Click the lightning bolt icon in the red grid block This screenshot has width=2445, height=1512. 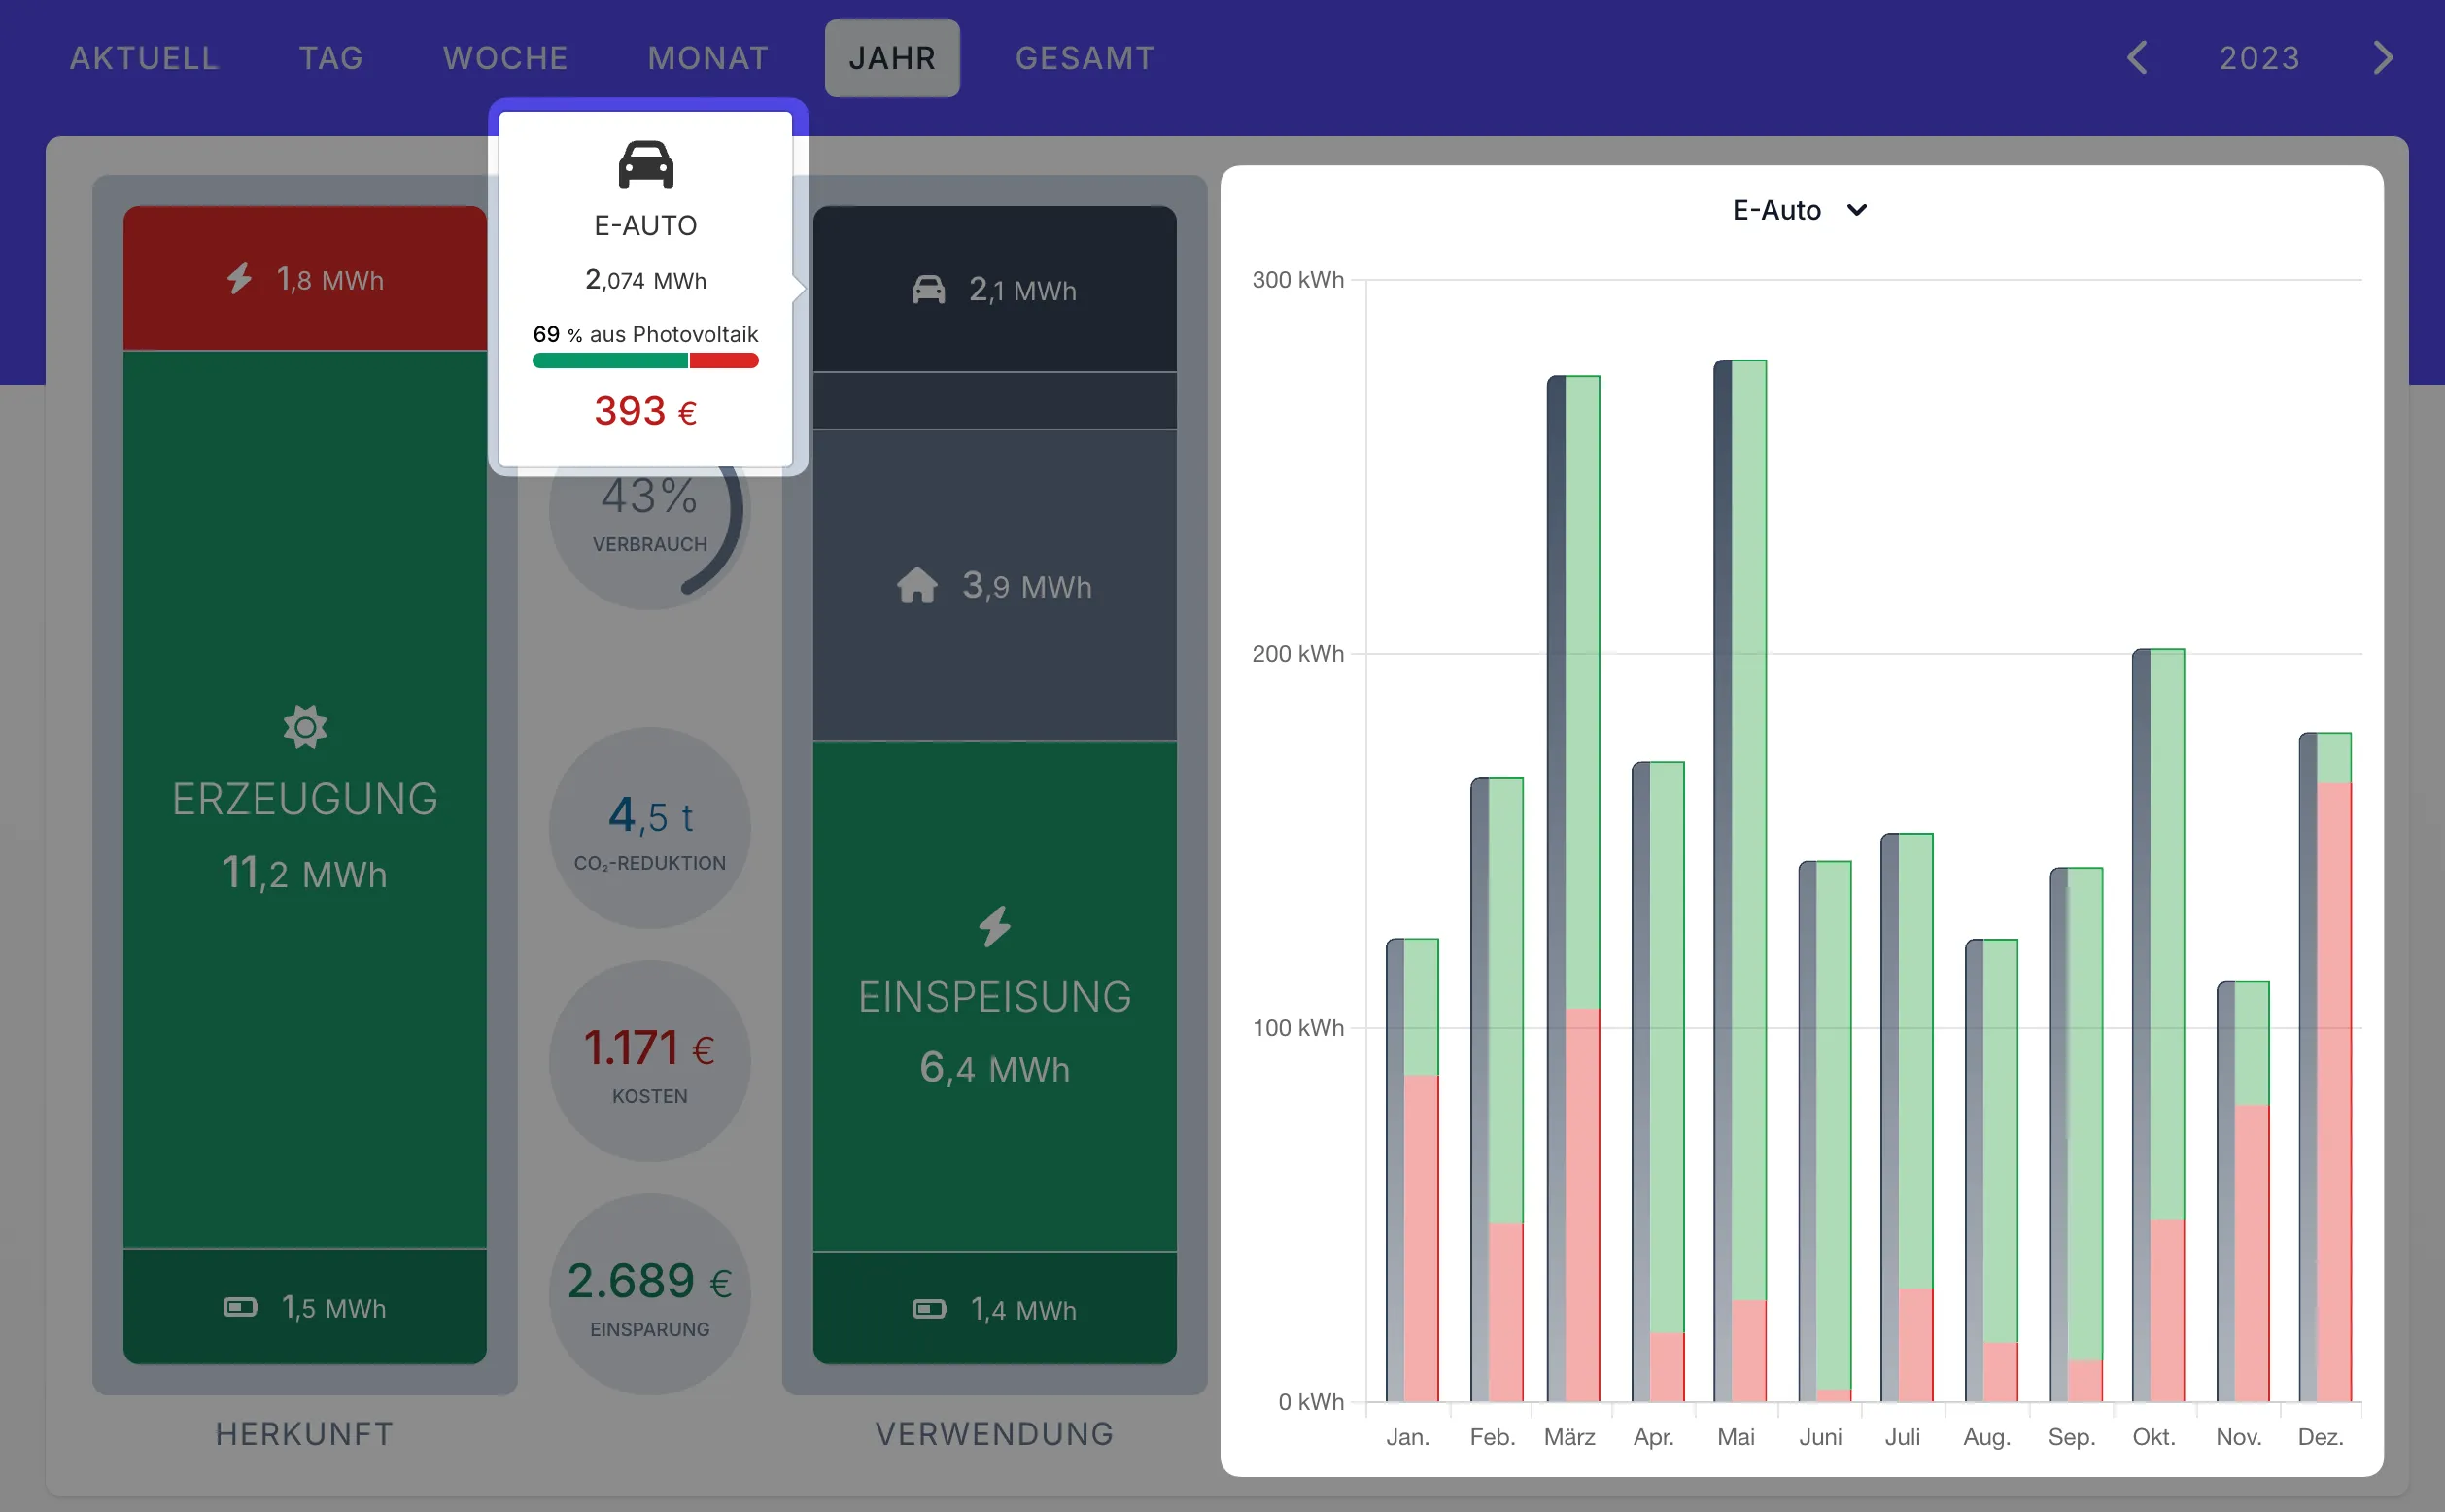[239, 278]
